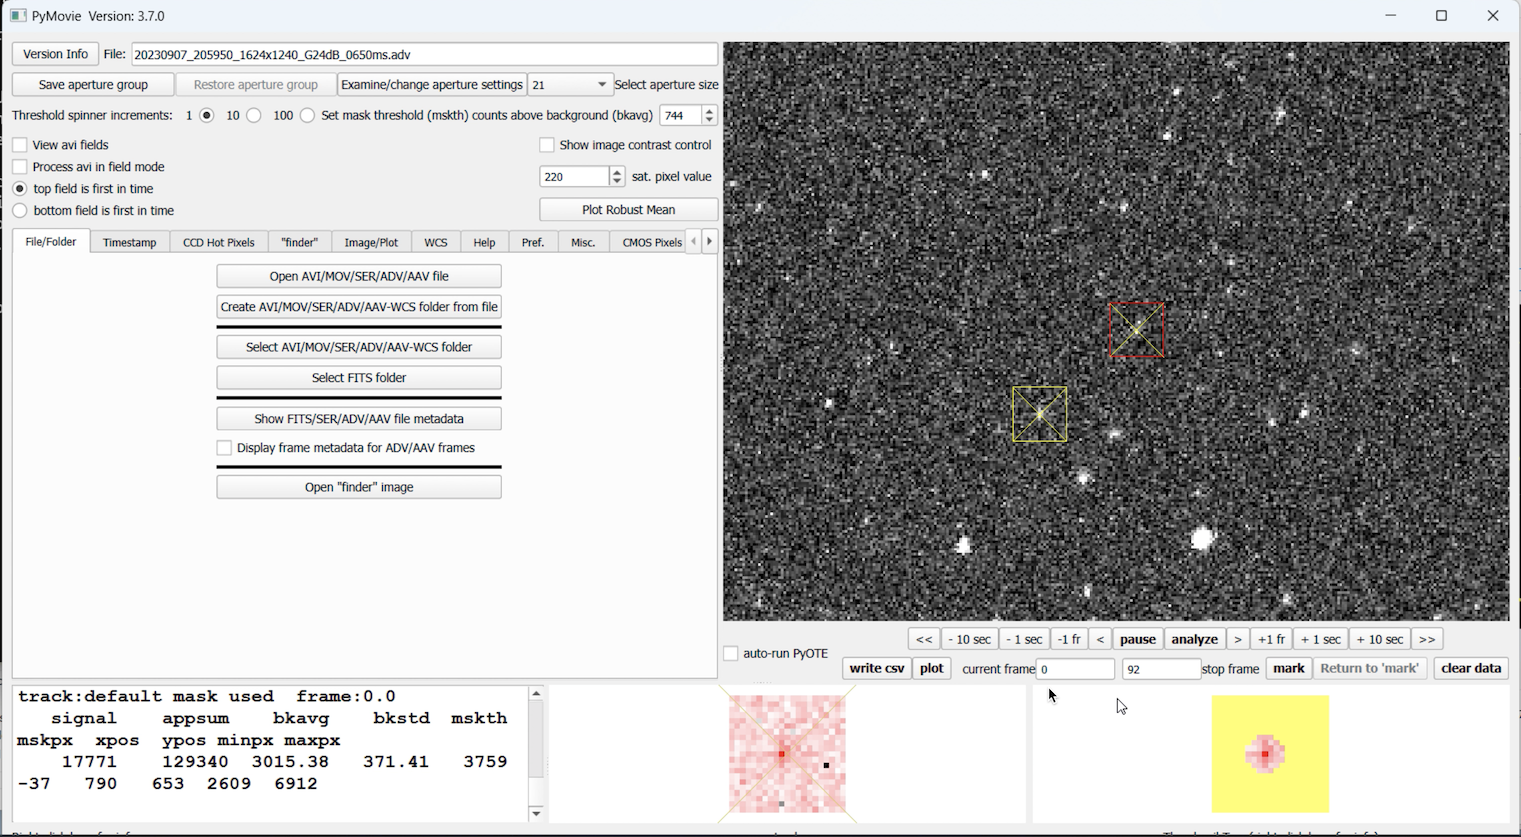Click the yellow mask thumbnail image
This screenshot has width=1521, height=837.
tap(1270, 754)
